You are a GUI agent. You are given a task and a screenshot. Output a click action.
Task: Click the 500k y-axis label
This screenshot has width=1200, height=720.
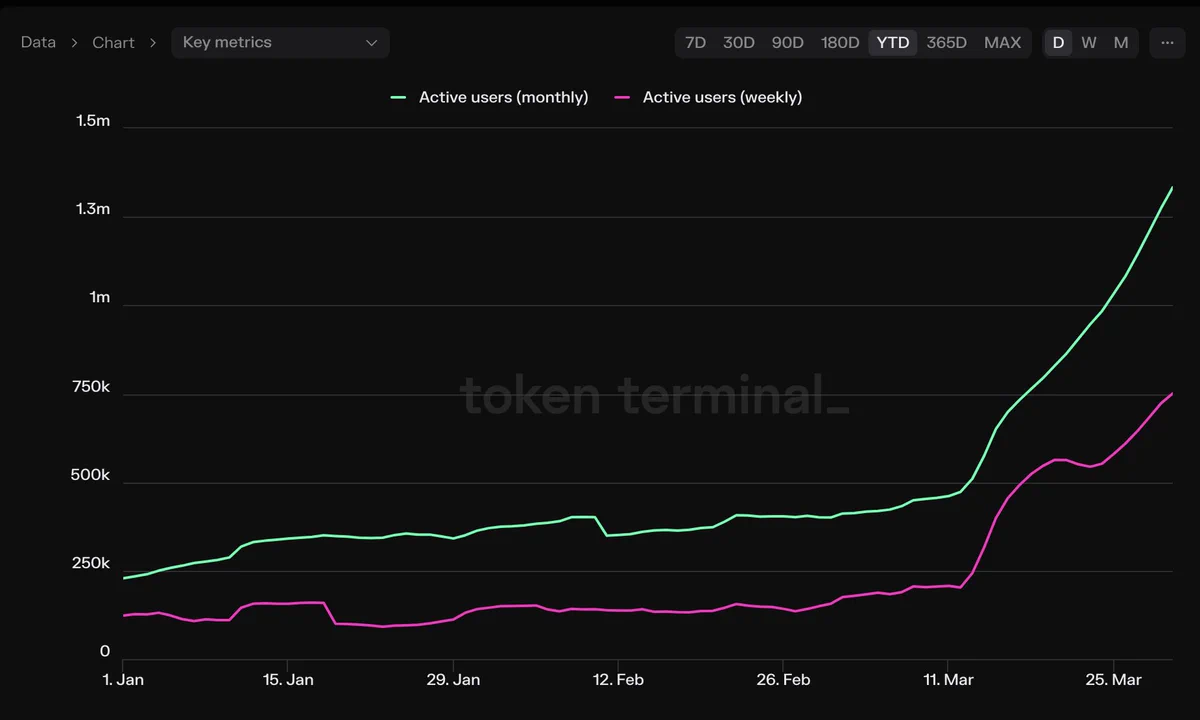(x=91, y=475)
